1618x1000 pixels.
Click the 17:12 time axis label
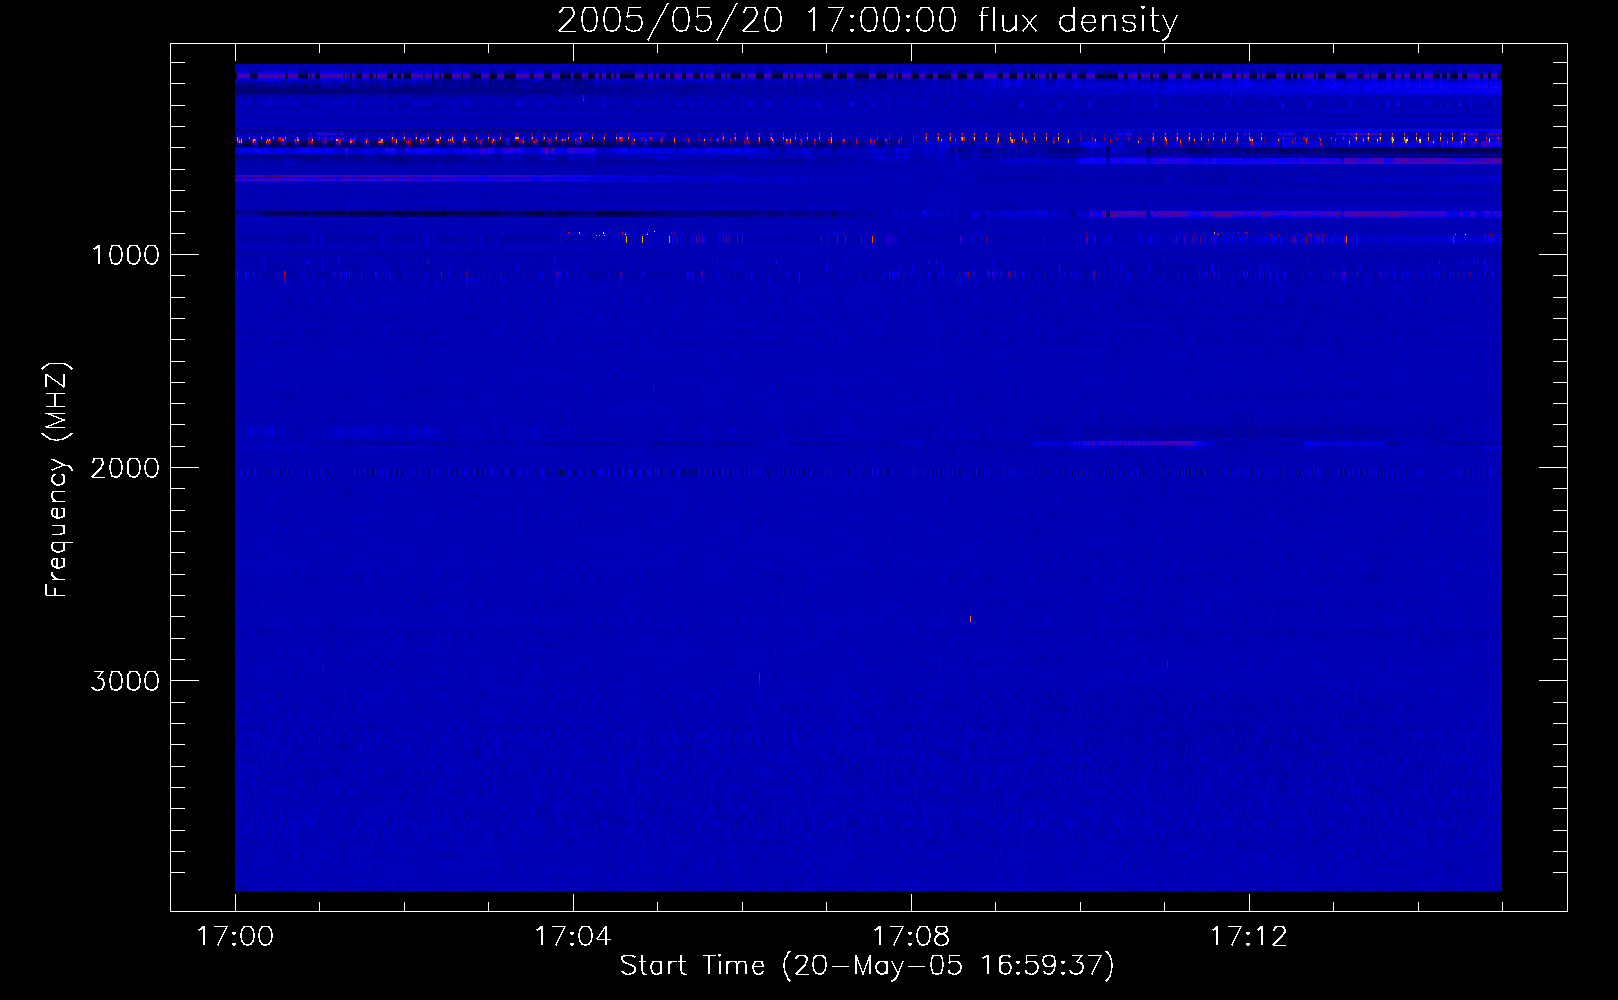(x=1249, y=937)
